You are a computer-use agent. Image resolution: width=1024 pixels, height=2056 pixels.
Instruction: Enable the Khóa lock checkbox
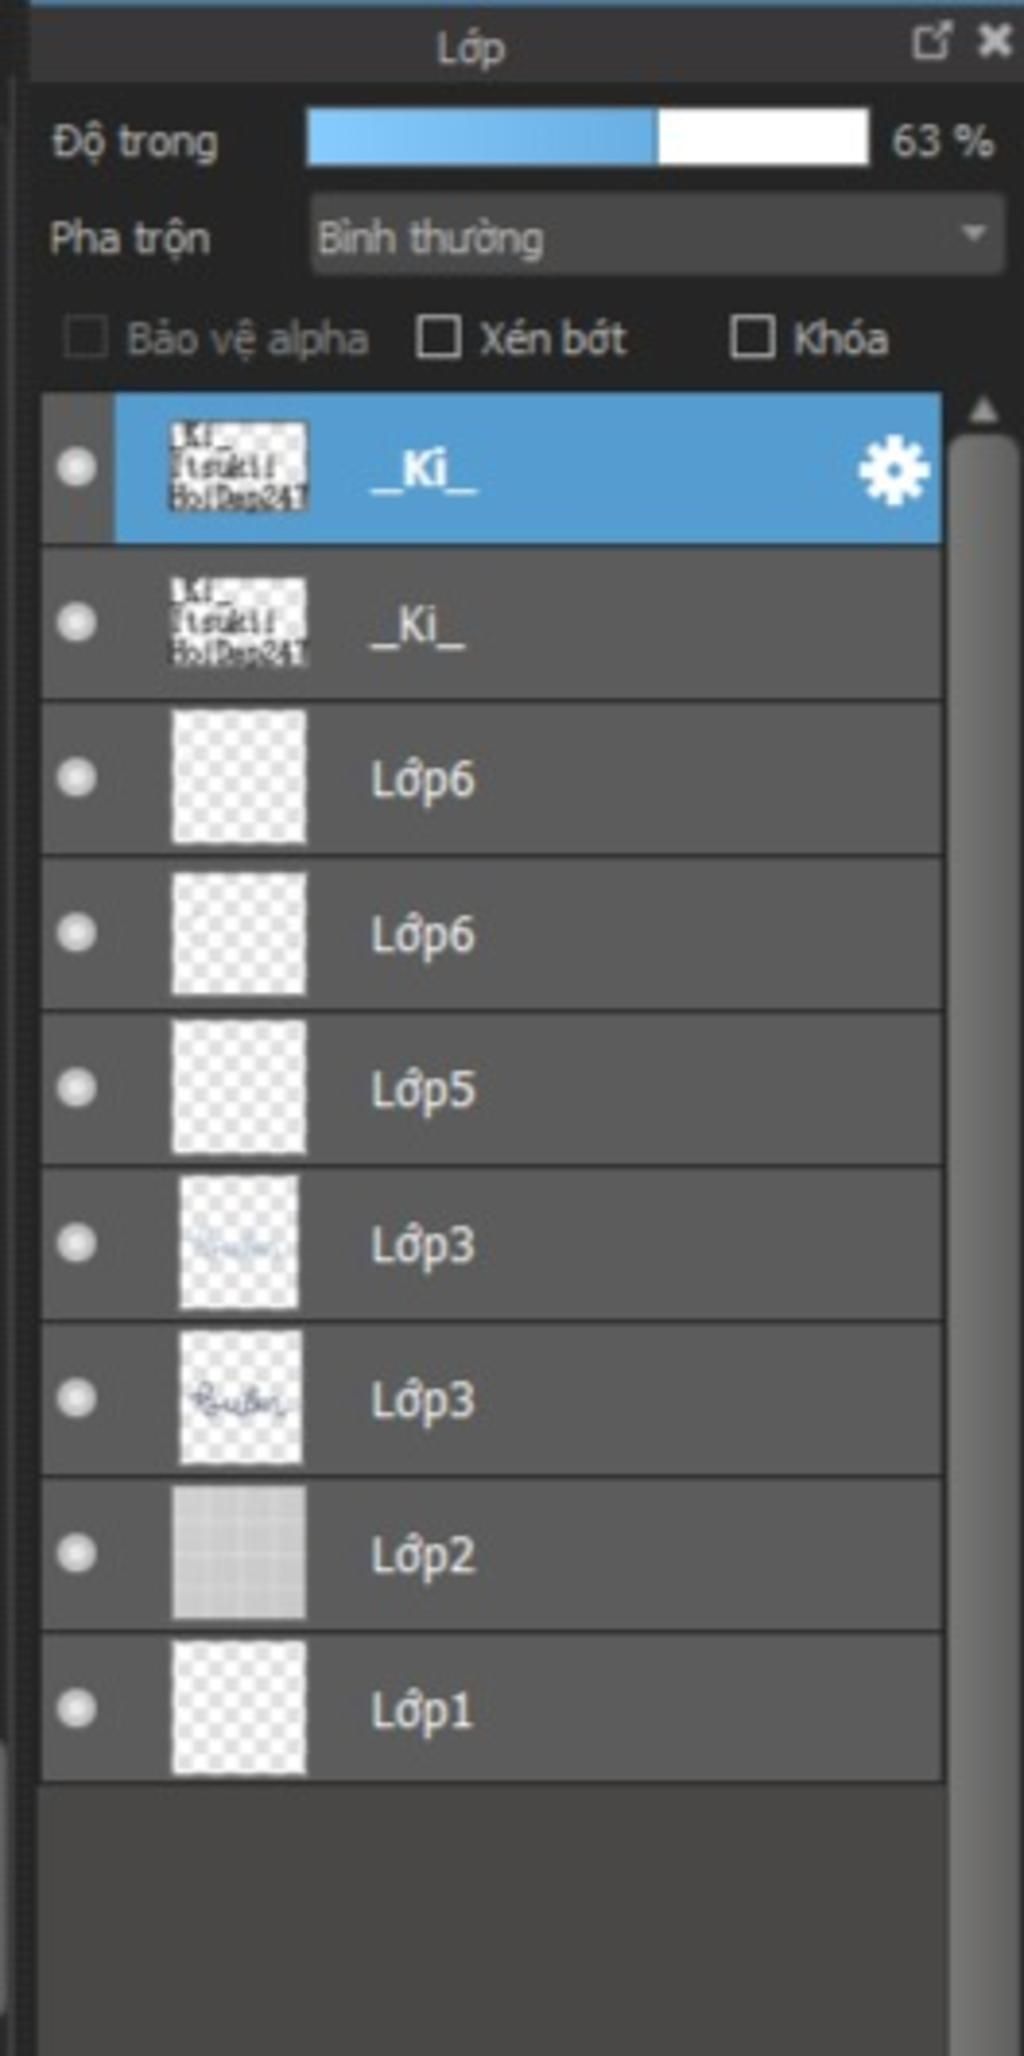pos(752,337)
